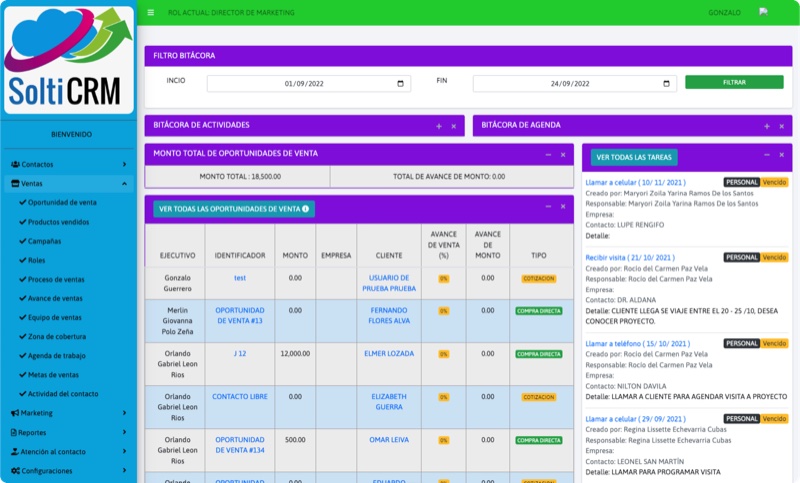
Task: Open Oportunidad de venta menu item
Action: 58,202
